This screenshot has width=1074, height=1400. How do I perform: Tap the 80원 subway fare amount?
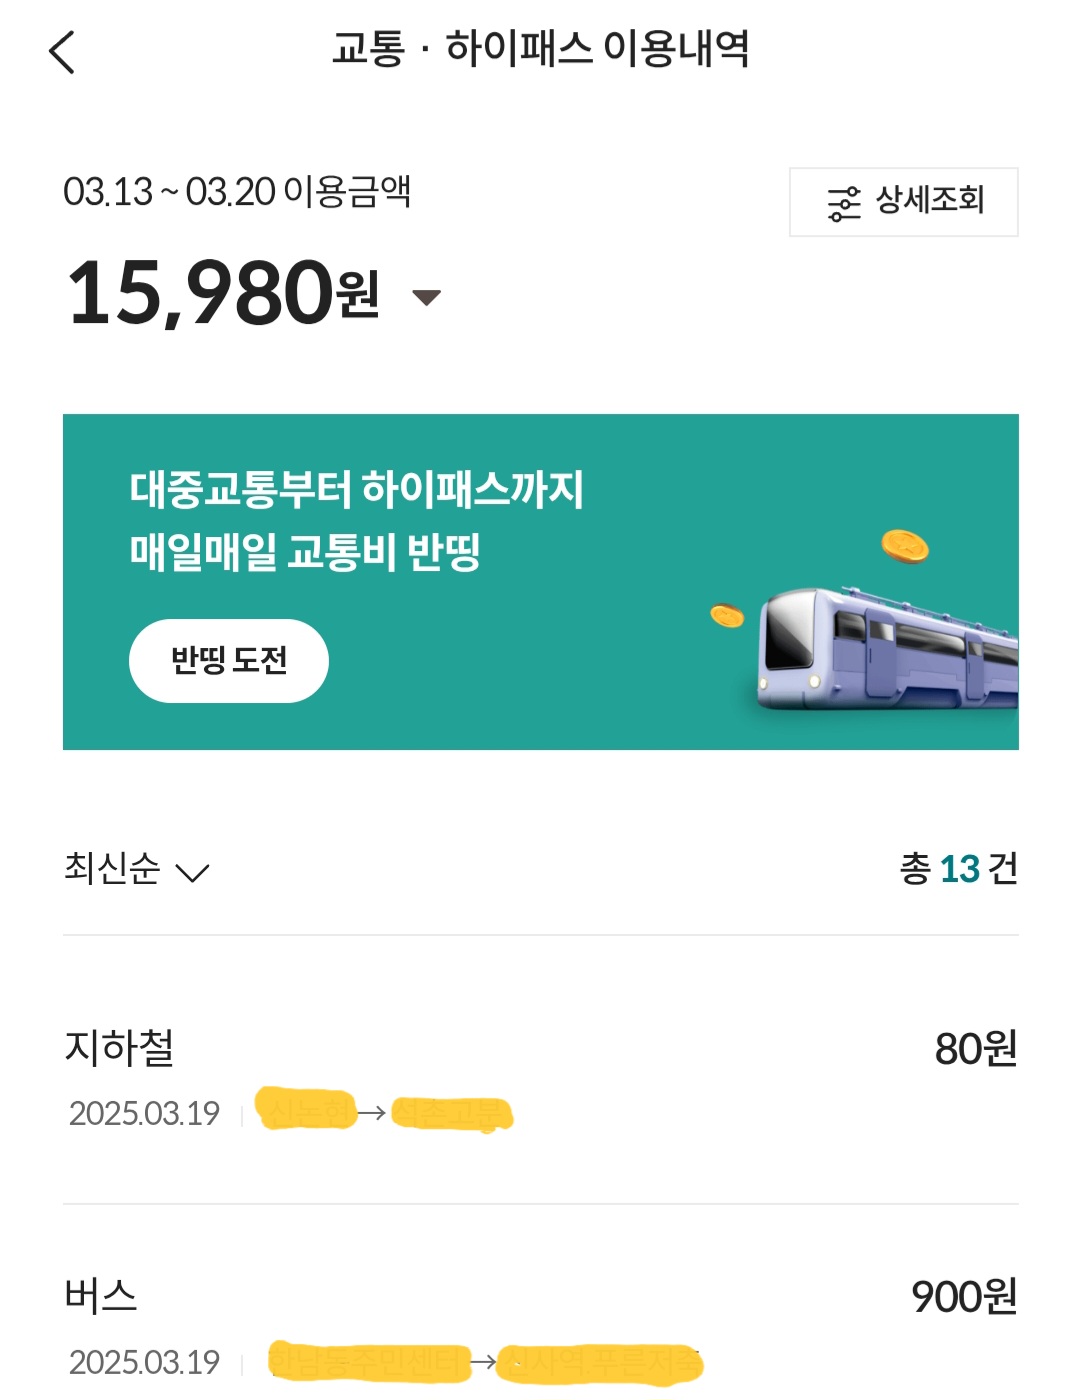[975, 1049]
